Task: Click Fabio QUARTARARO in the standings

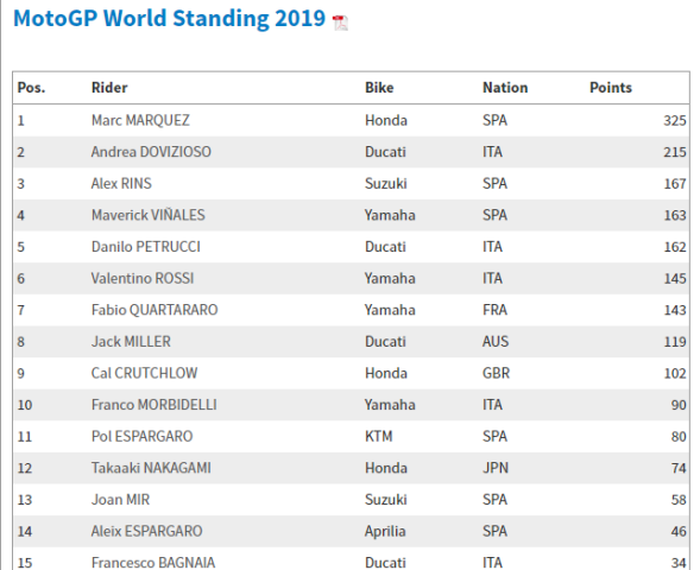Action: [154, 310]
